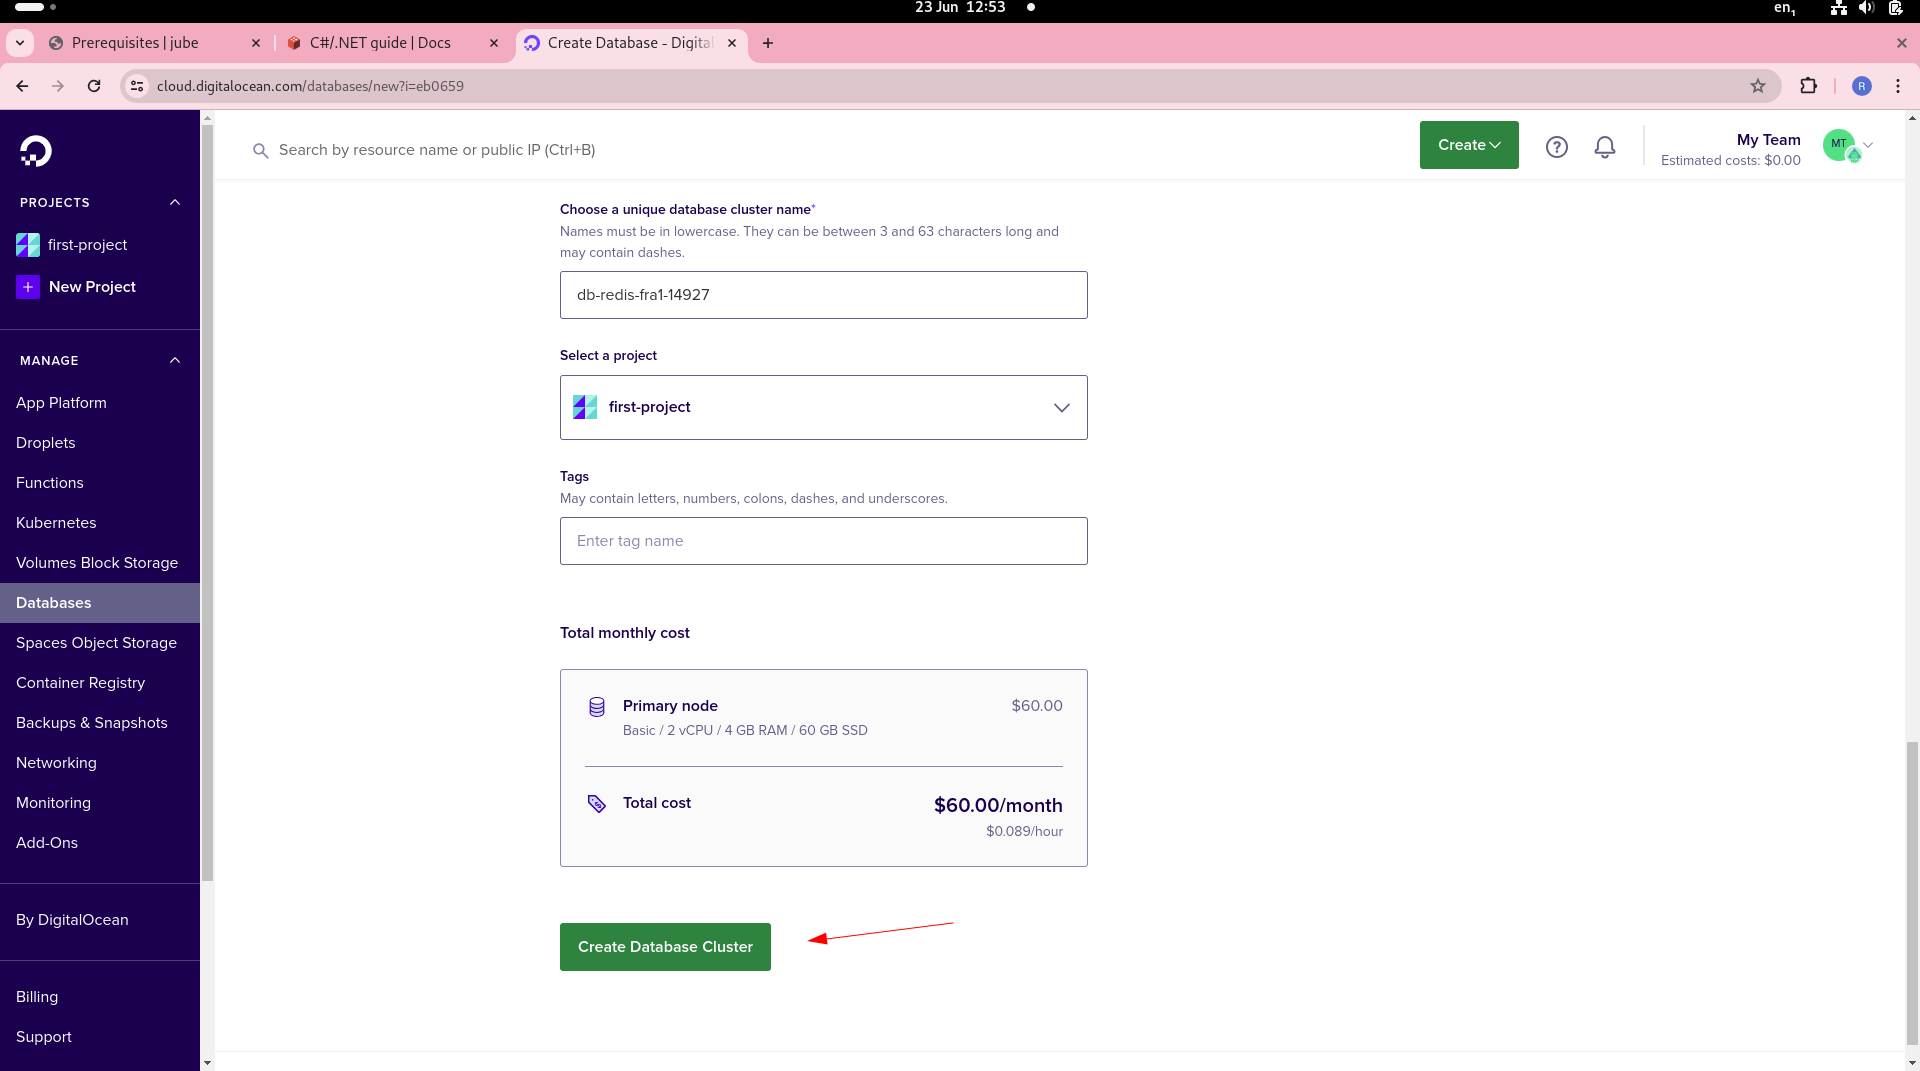
Task: Collapse the MANAGE section
Action: point(175,361)
